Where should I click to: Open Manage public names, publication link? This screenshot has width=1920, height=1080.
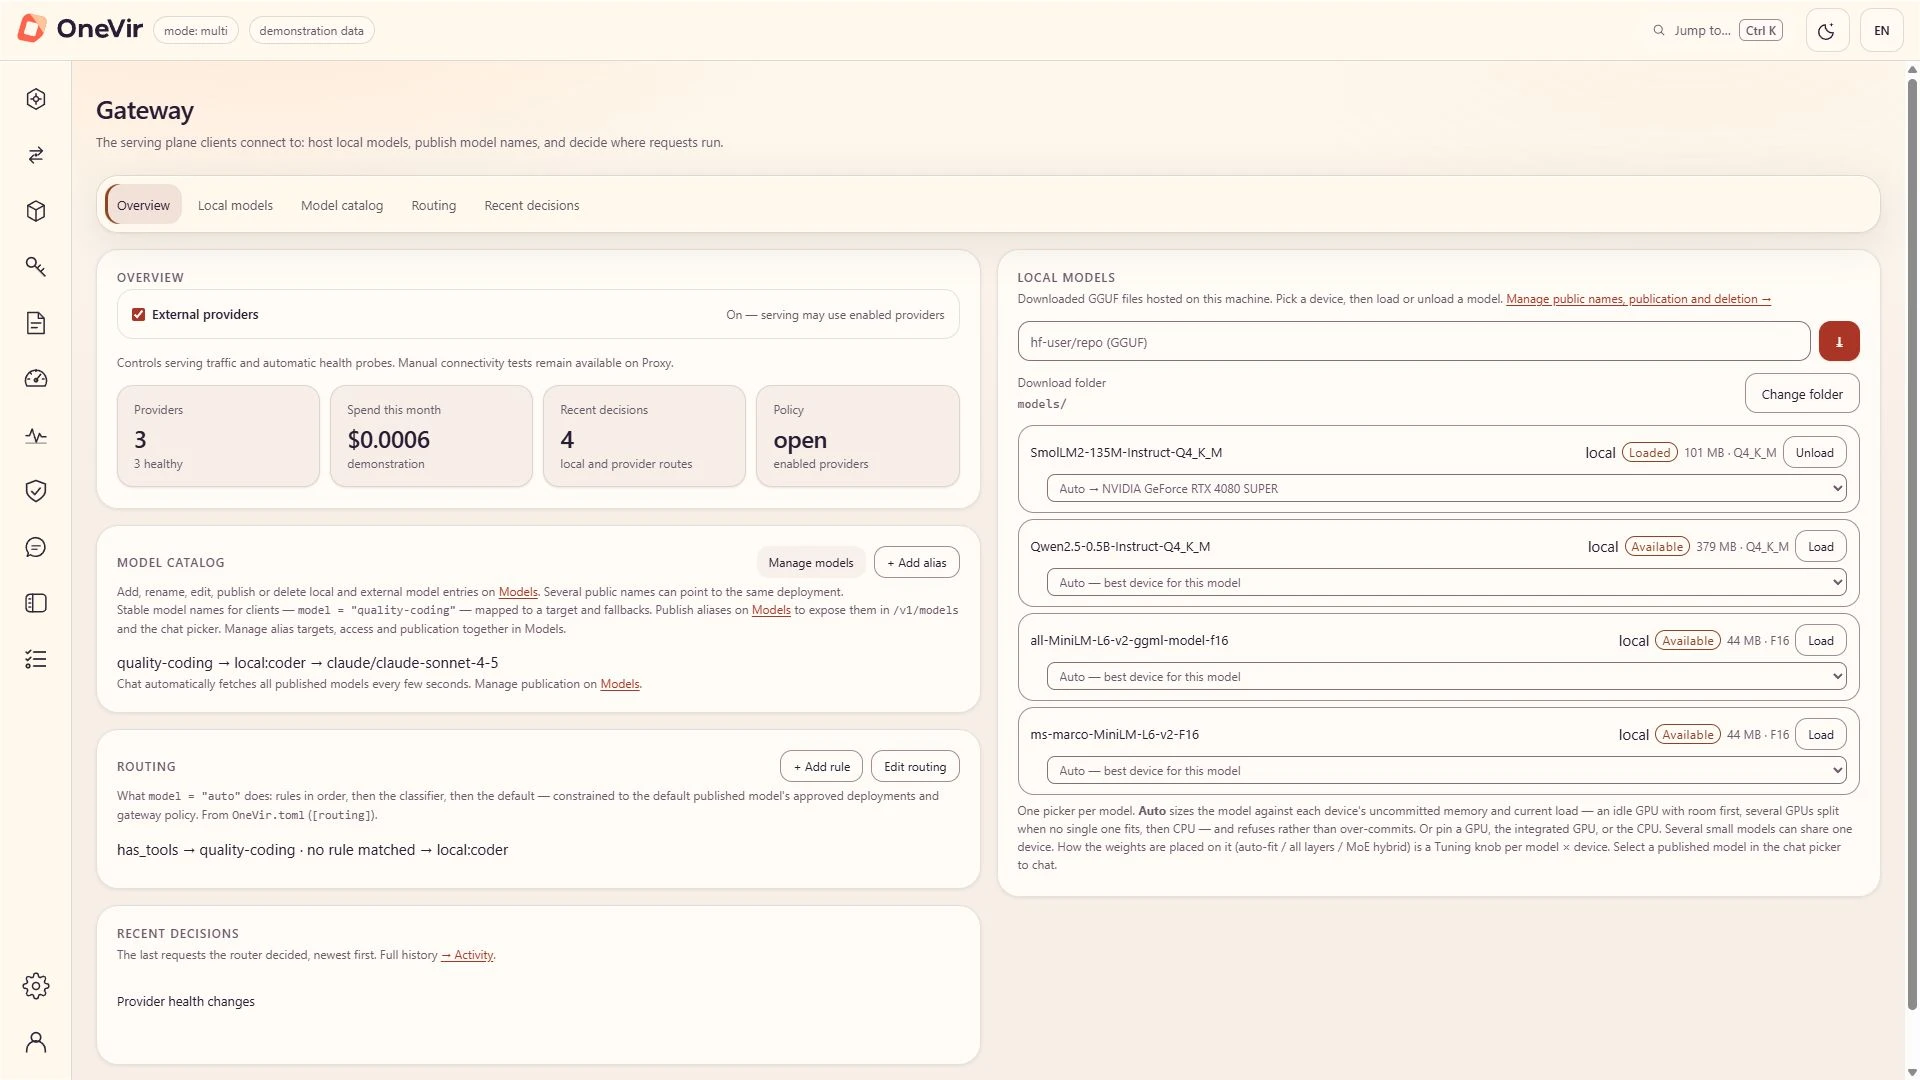coord(1638,299)
